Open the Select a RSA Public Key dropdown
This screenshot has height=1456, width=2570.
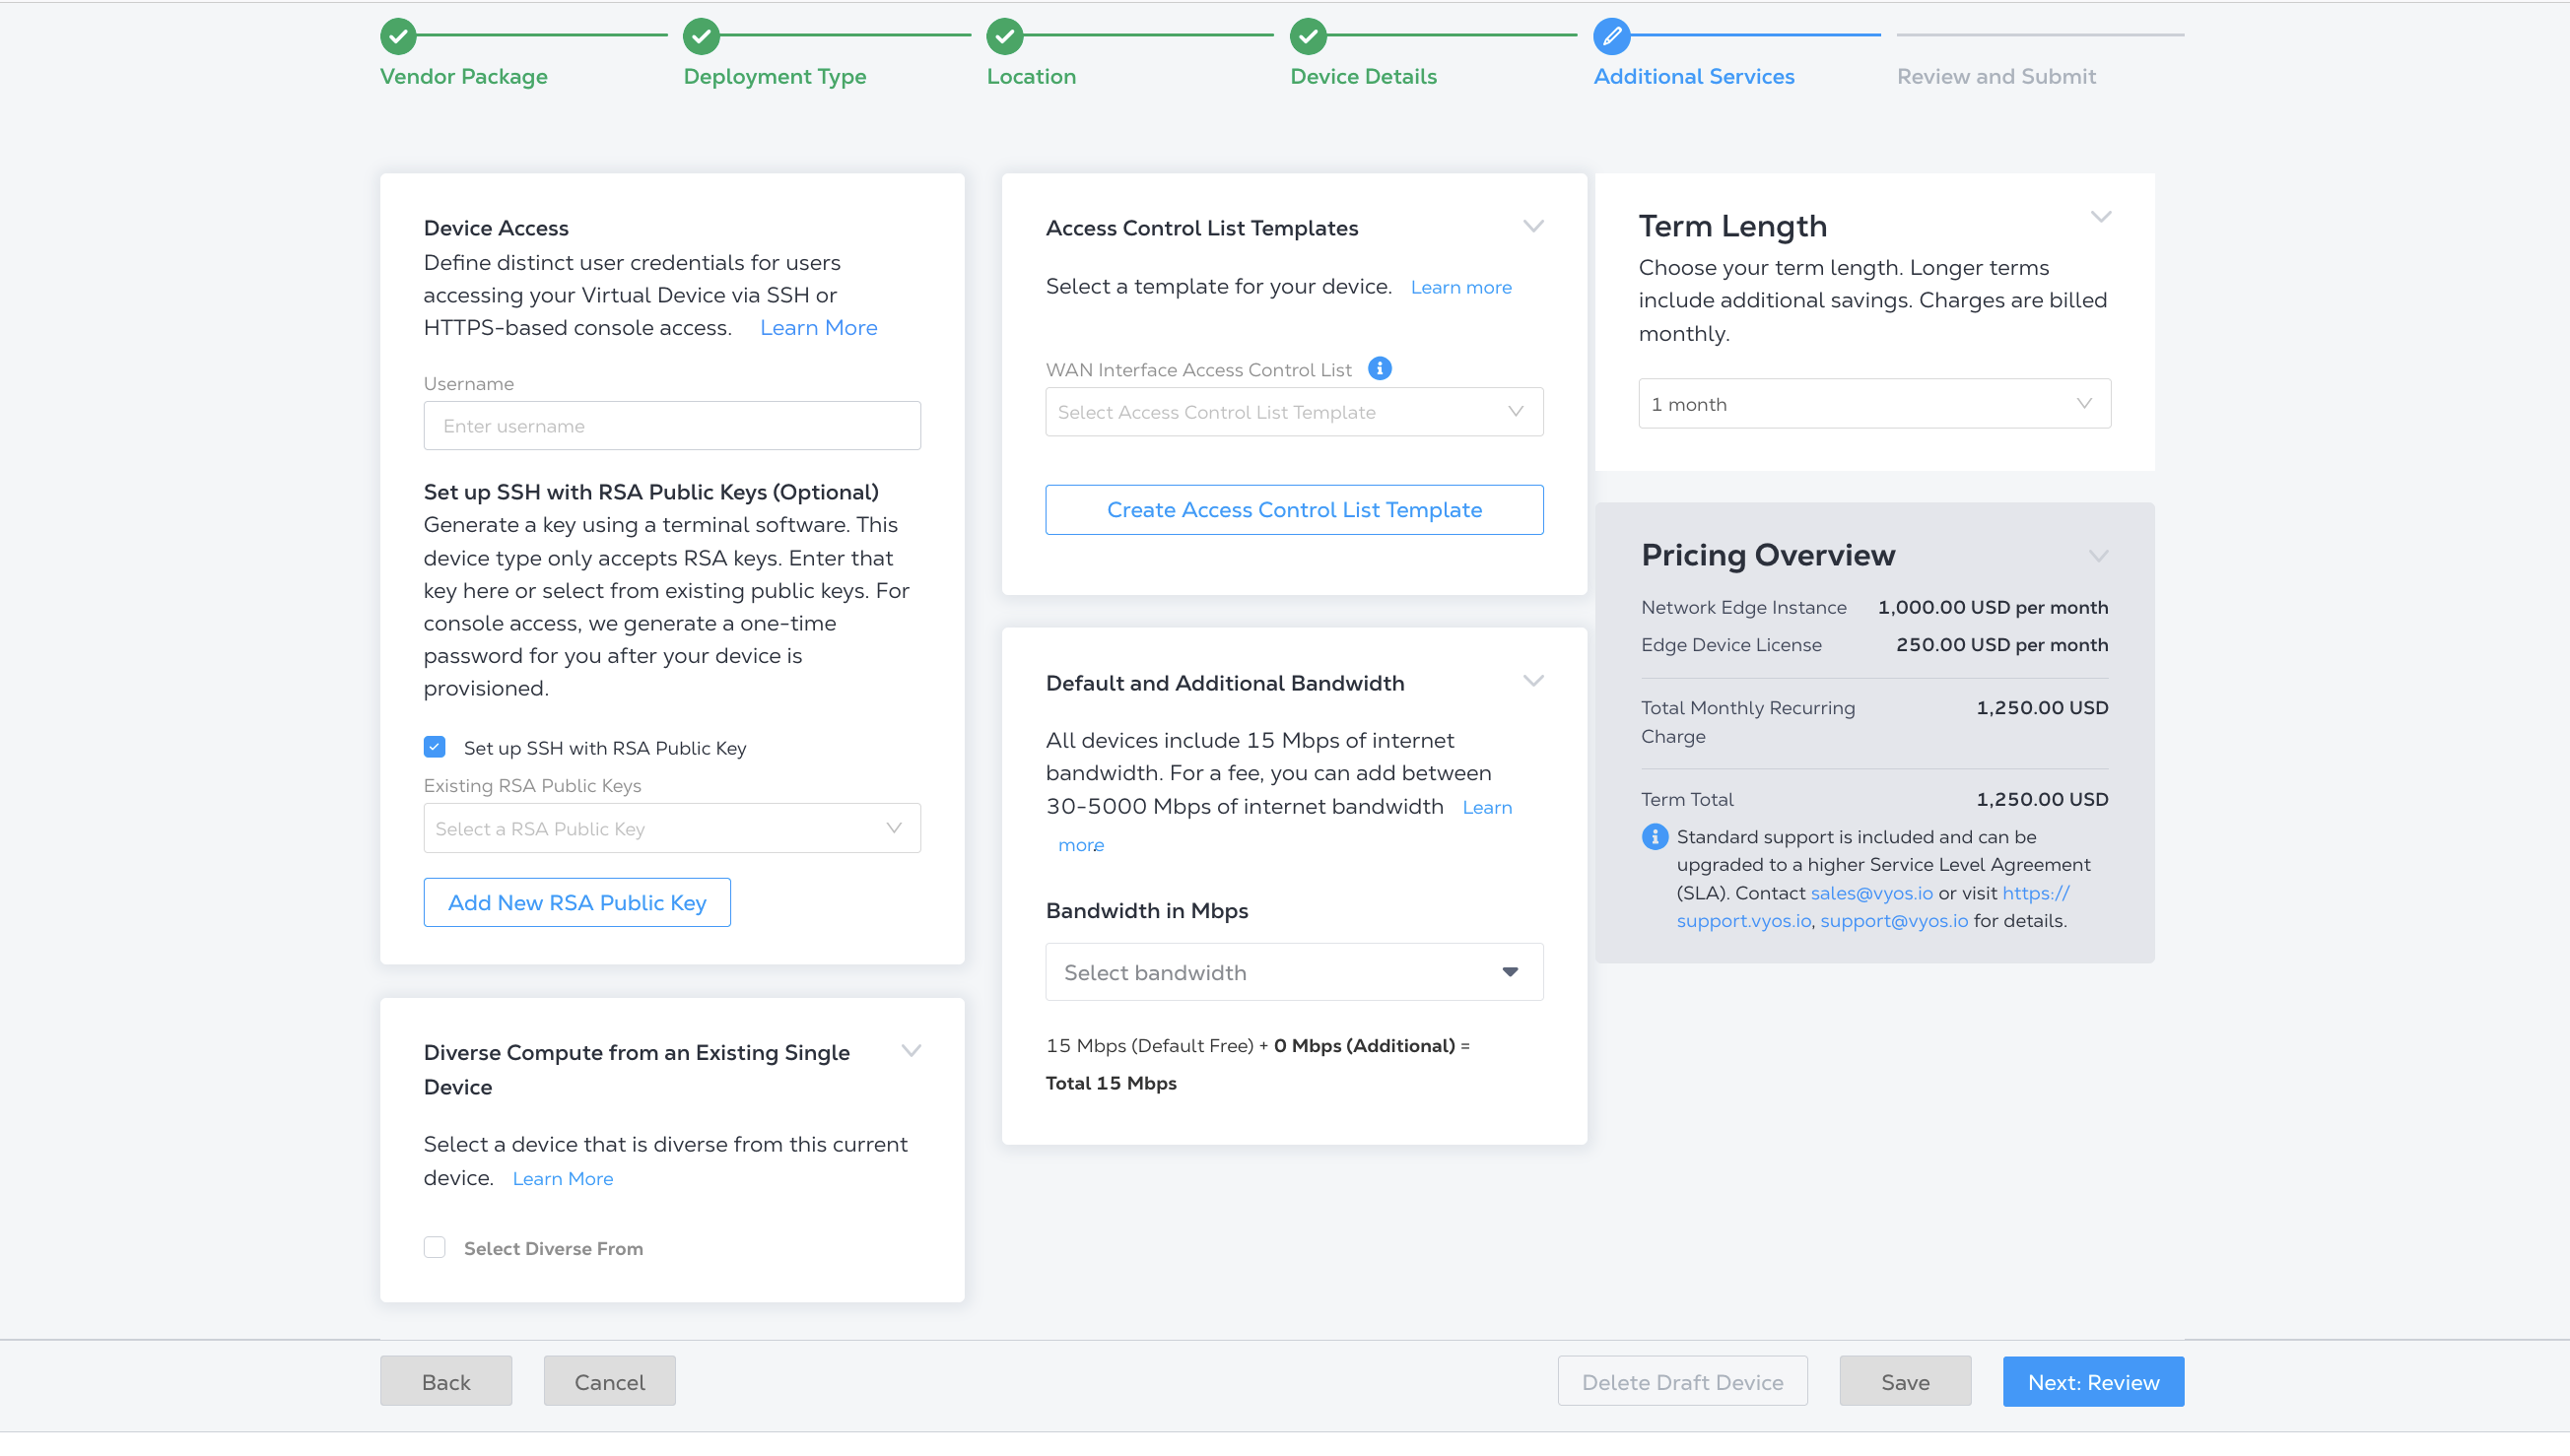coord(672,828)
